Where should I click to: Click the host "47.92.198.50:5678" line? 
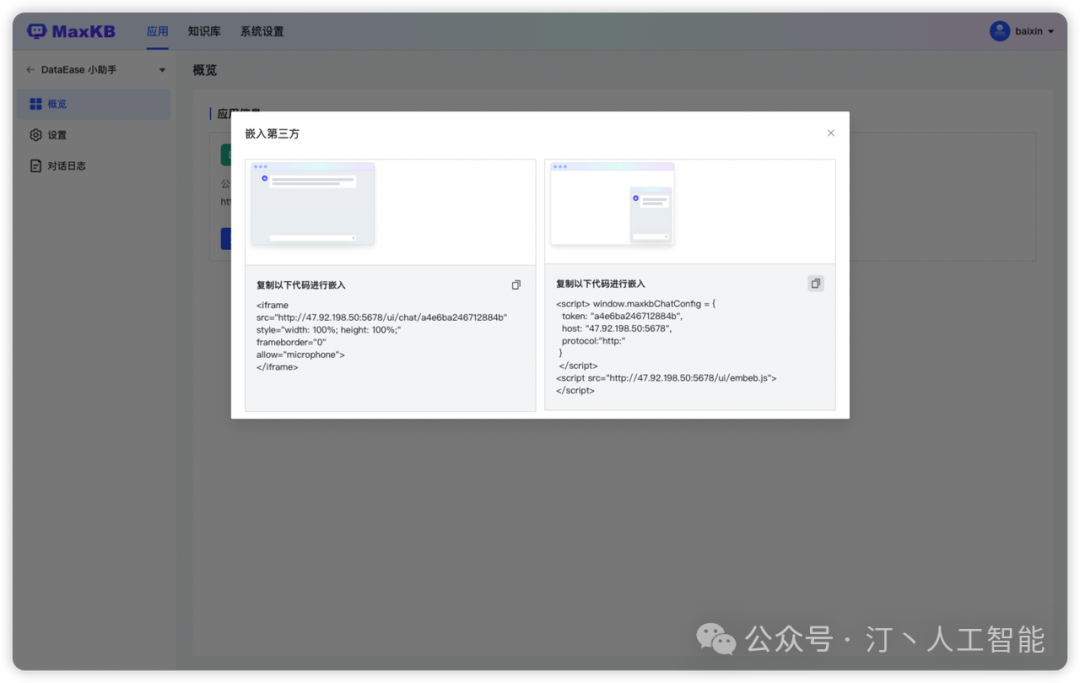pyautogui.click(x=616, y=328)
